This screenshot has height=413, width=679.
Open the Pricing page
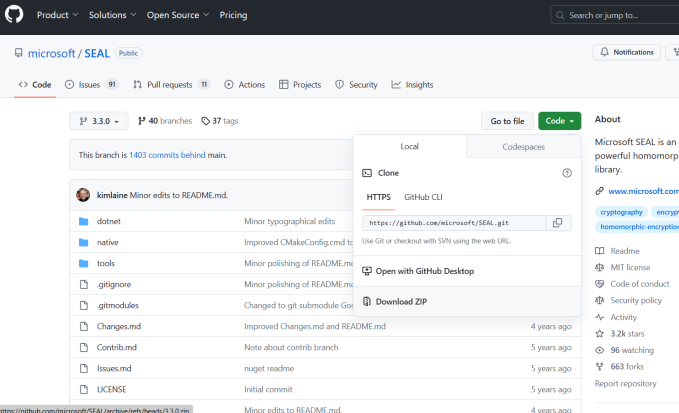click(233, 15)
